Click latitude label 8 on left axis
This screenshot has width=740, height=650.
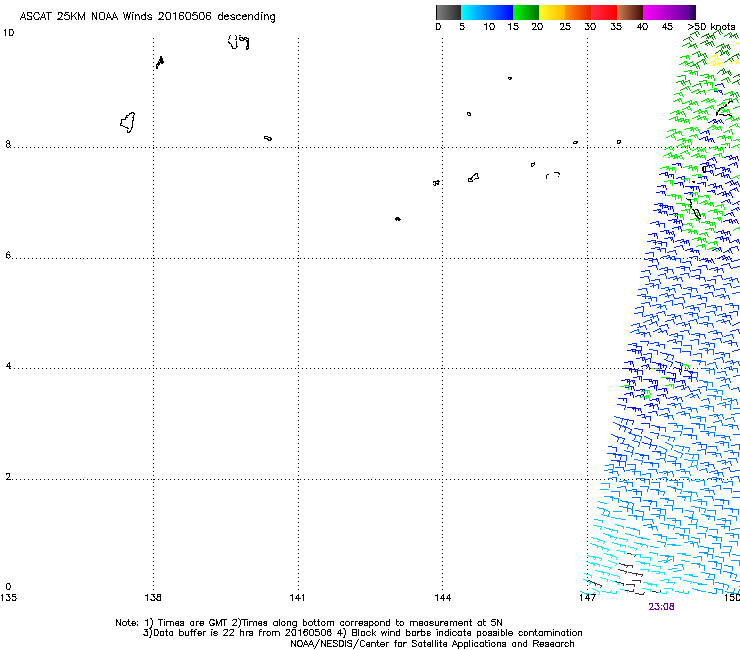coord(8,144)
